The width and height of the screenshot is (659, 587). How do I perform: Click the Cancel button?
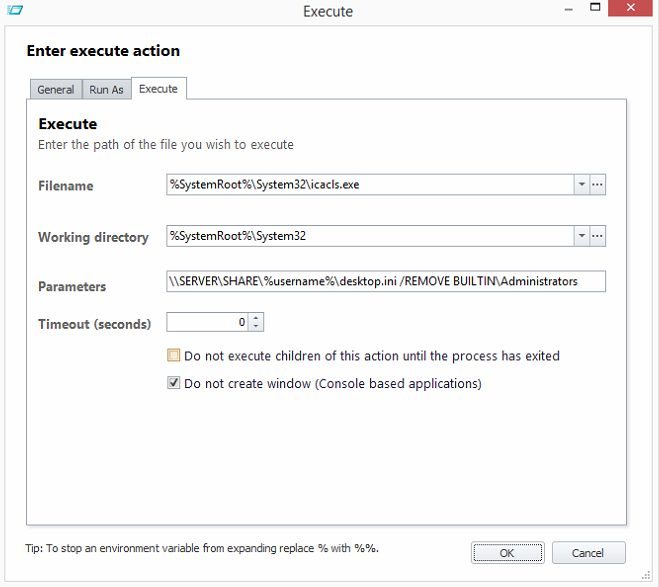point(588,553)
